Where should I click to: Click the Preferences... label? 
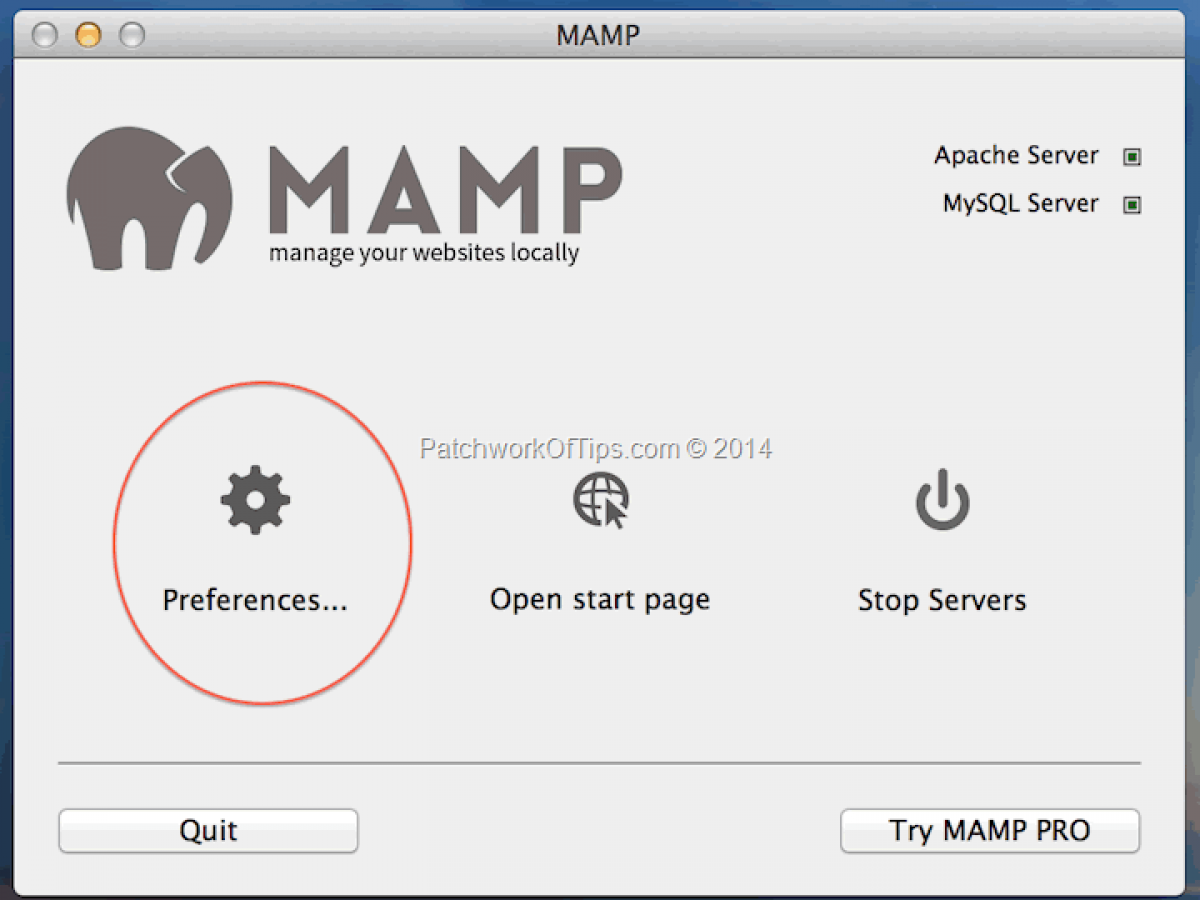coord(255,600)
